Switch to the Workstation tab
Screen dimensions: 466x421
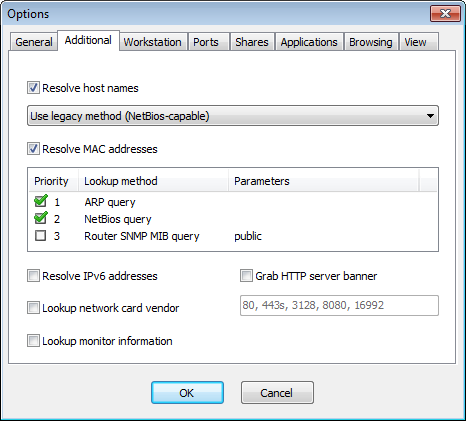[153, 42]
